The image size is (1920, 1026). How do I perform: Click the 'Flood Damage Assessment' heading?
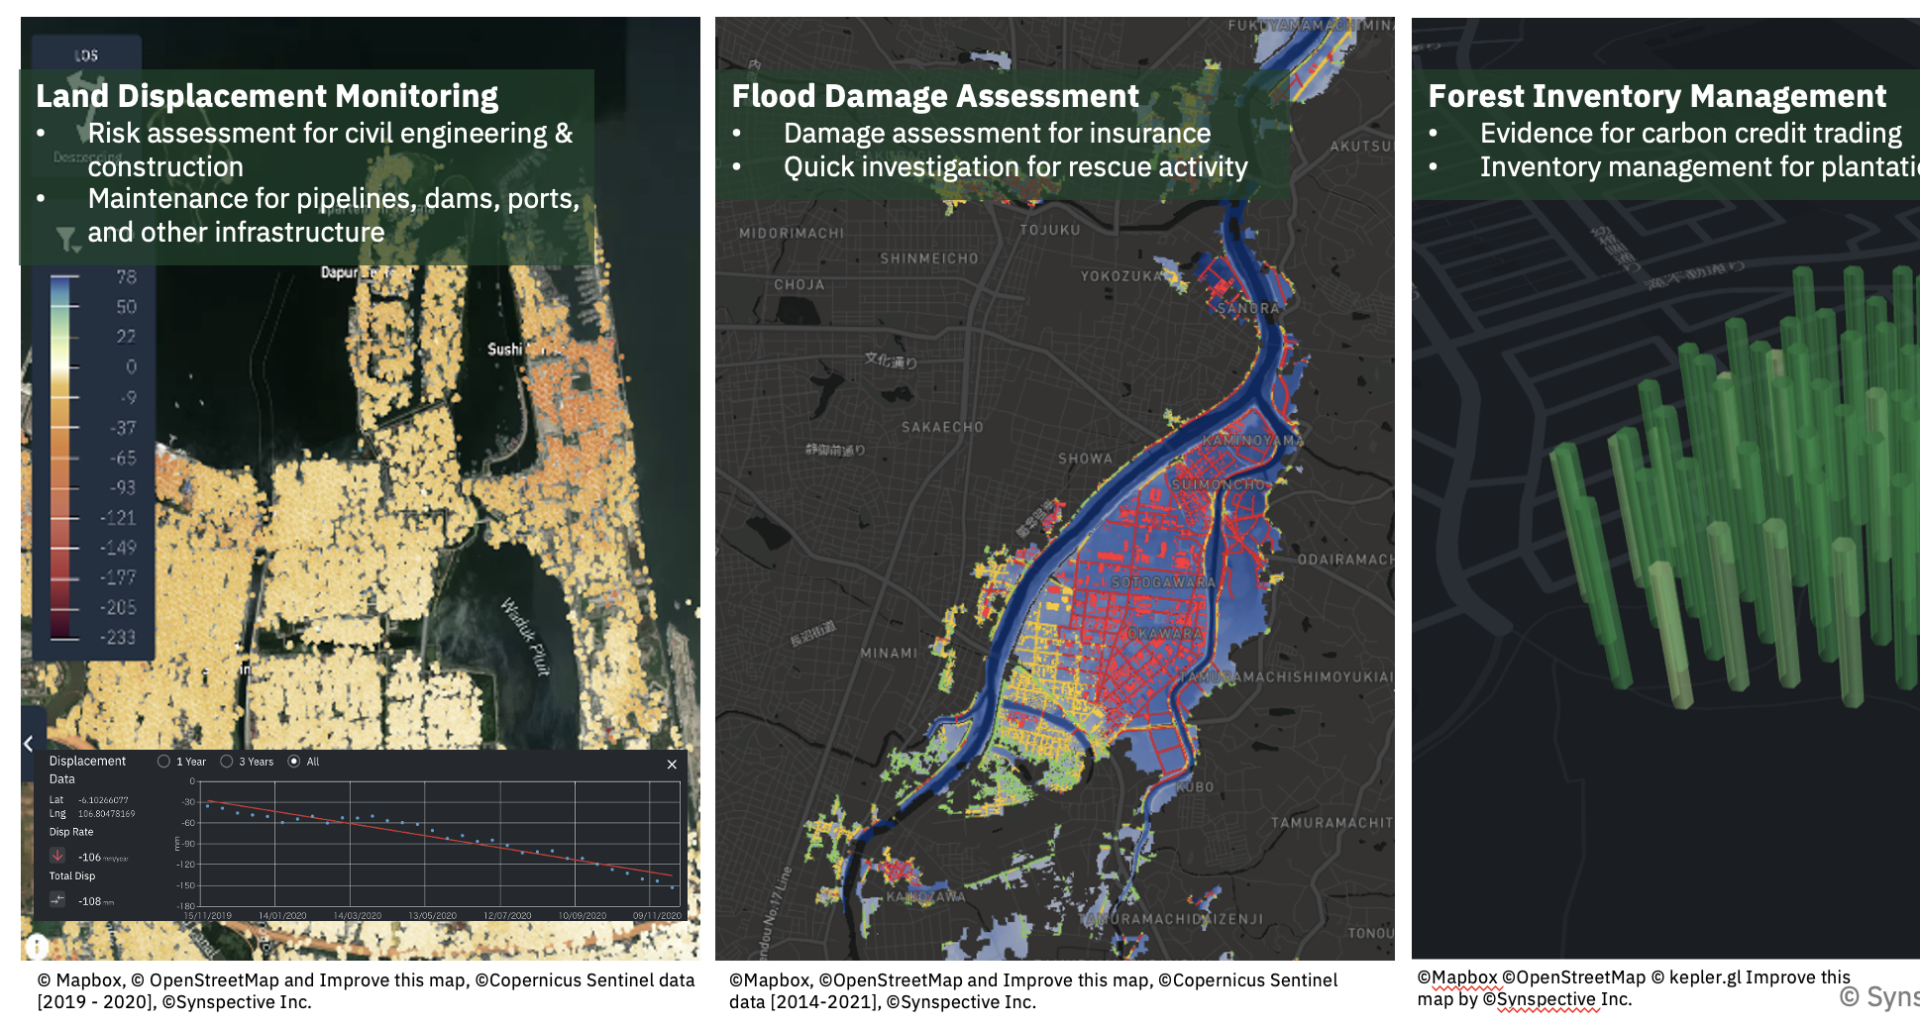[935, 96]
